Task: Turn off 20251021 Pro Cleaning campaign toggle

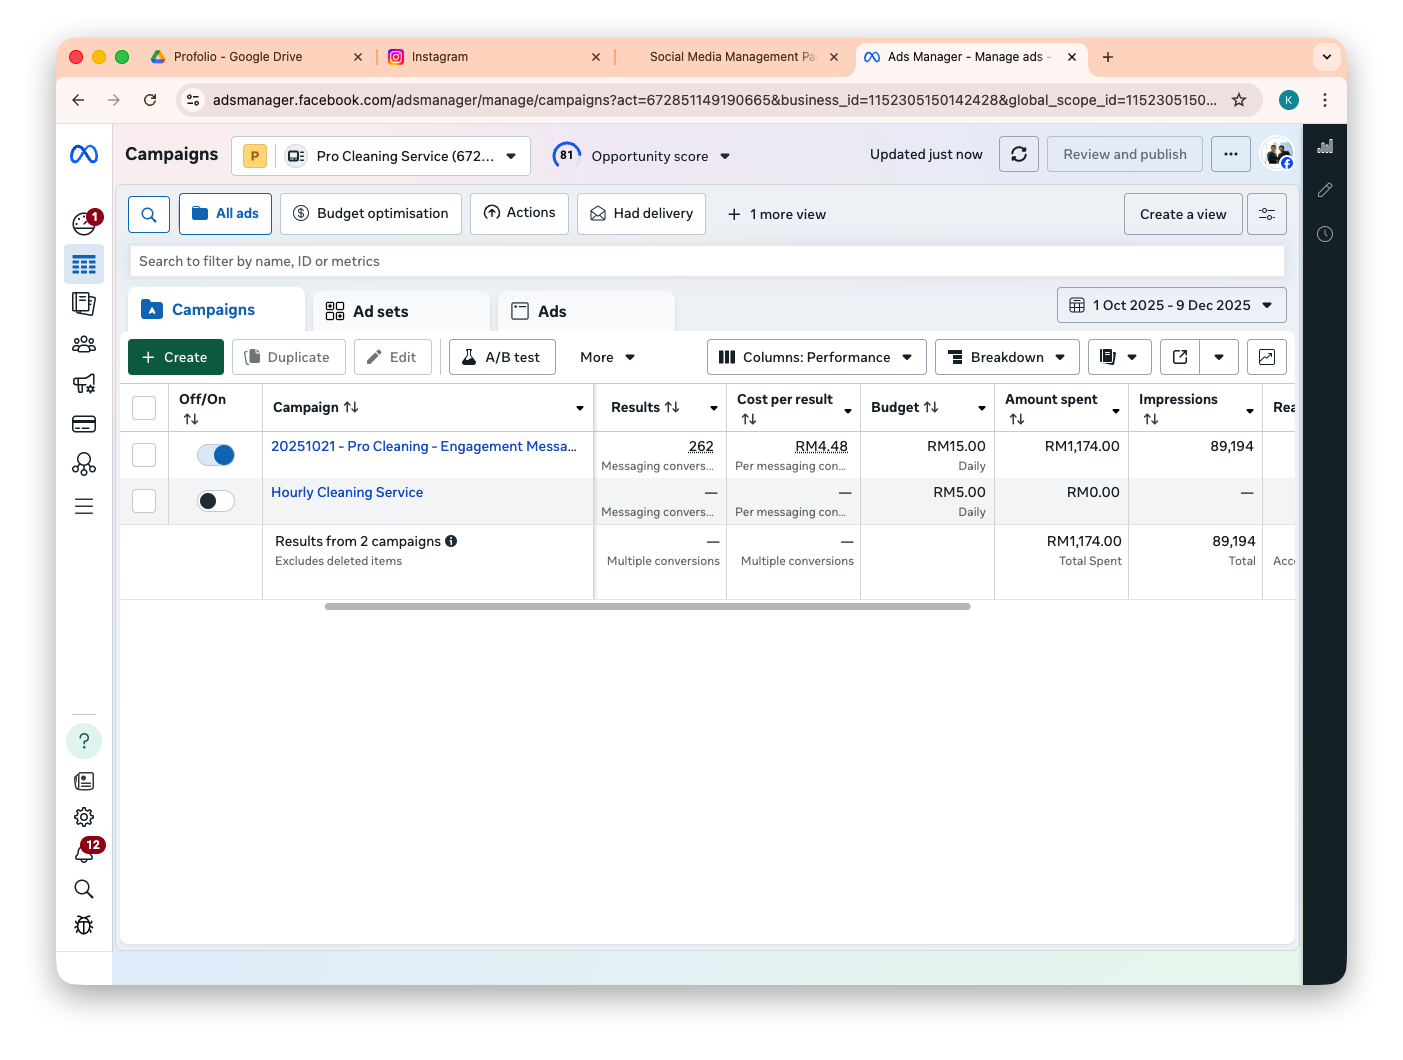Action: (x=216, y=455)
